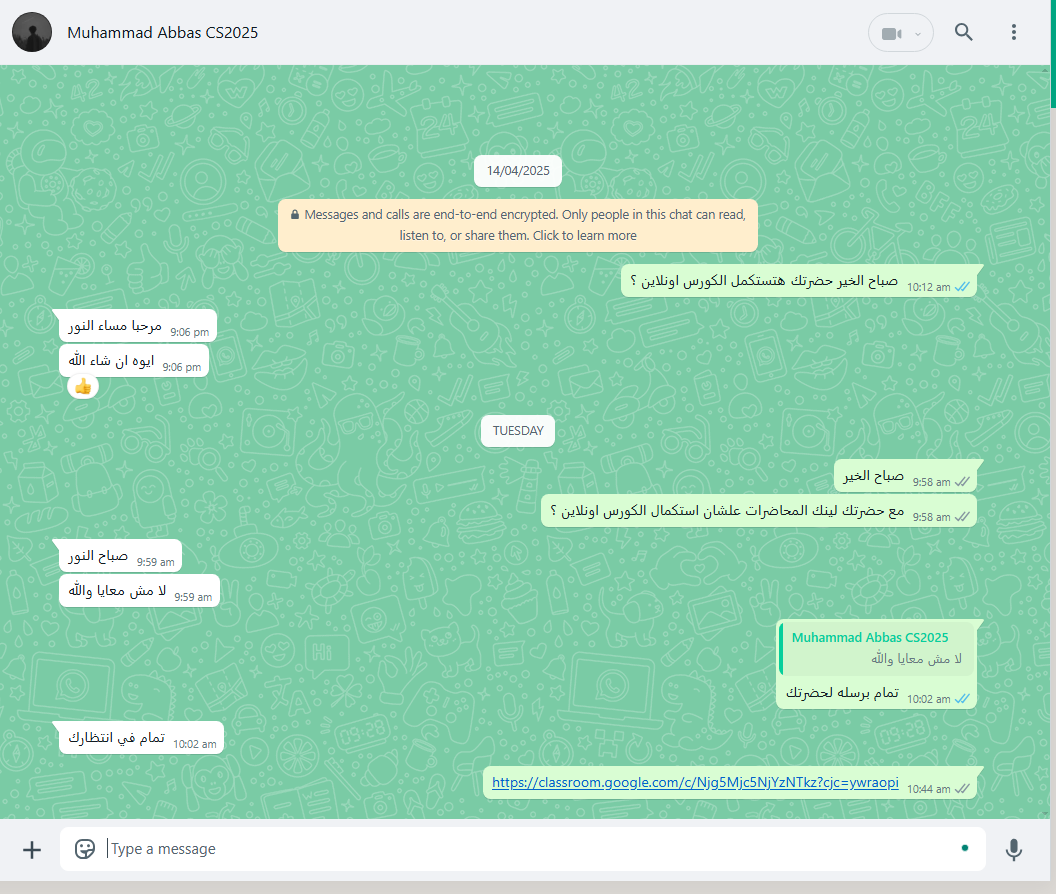Click the contact name Muhammad Abbas CS2025
This screenshot has width=1056, height=894.
[x=162, y=32]
